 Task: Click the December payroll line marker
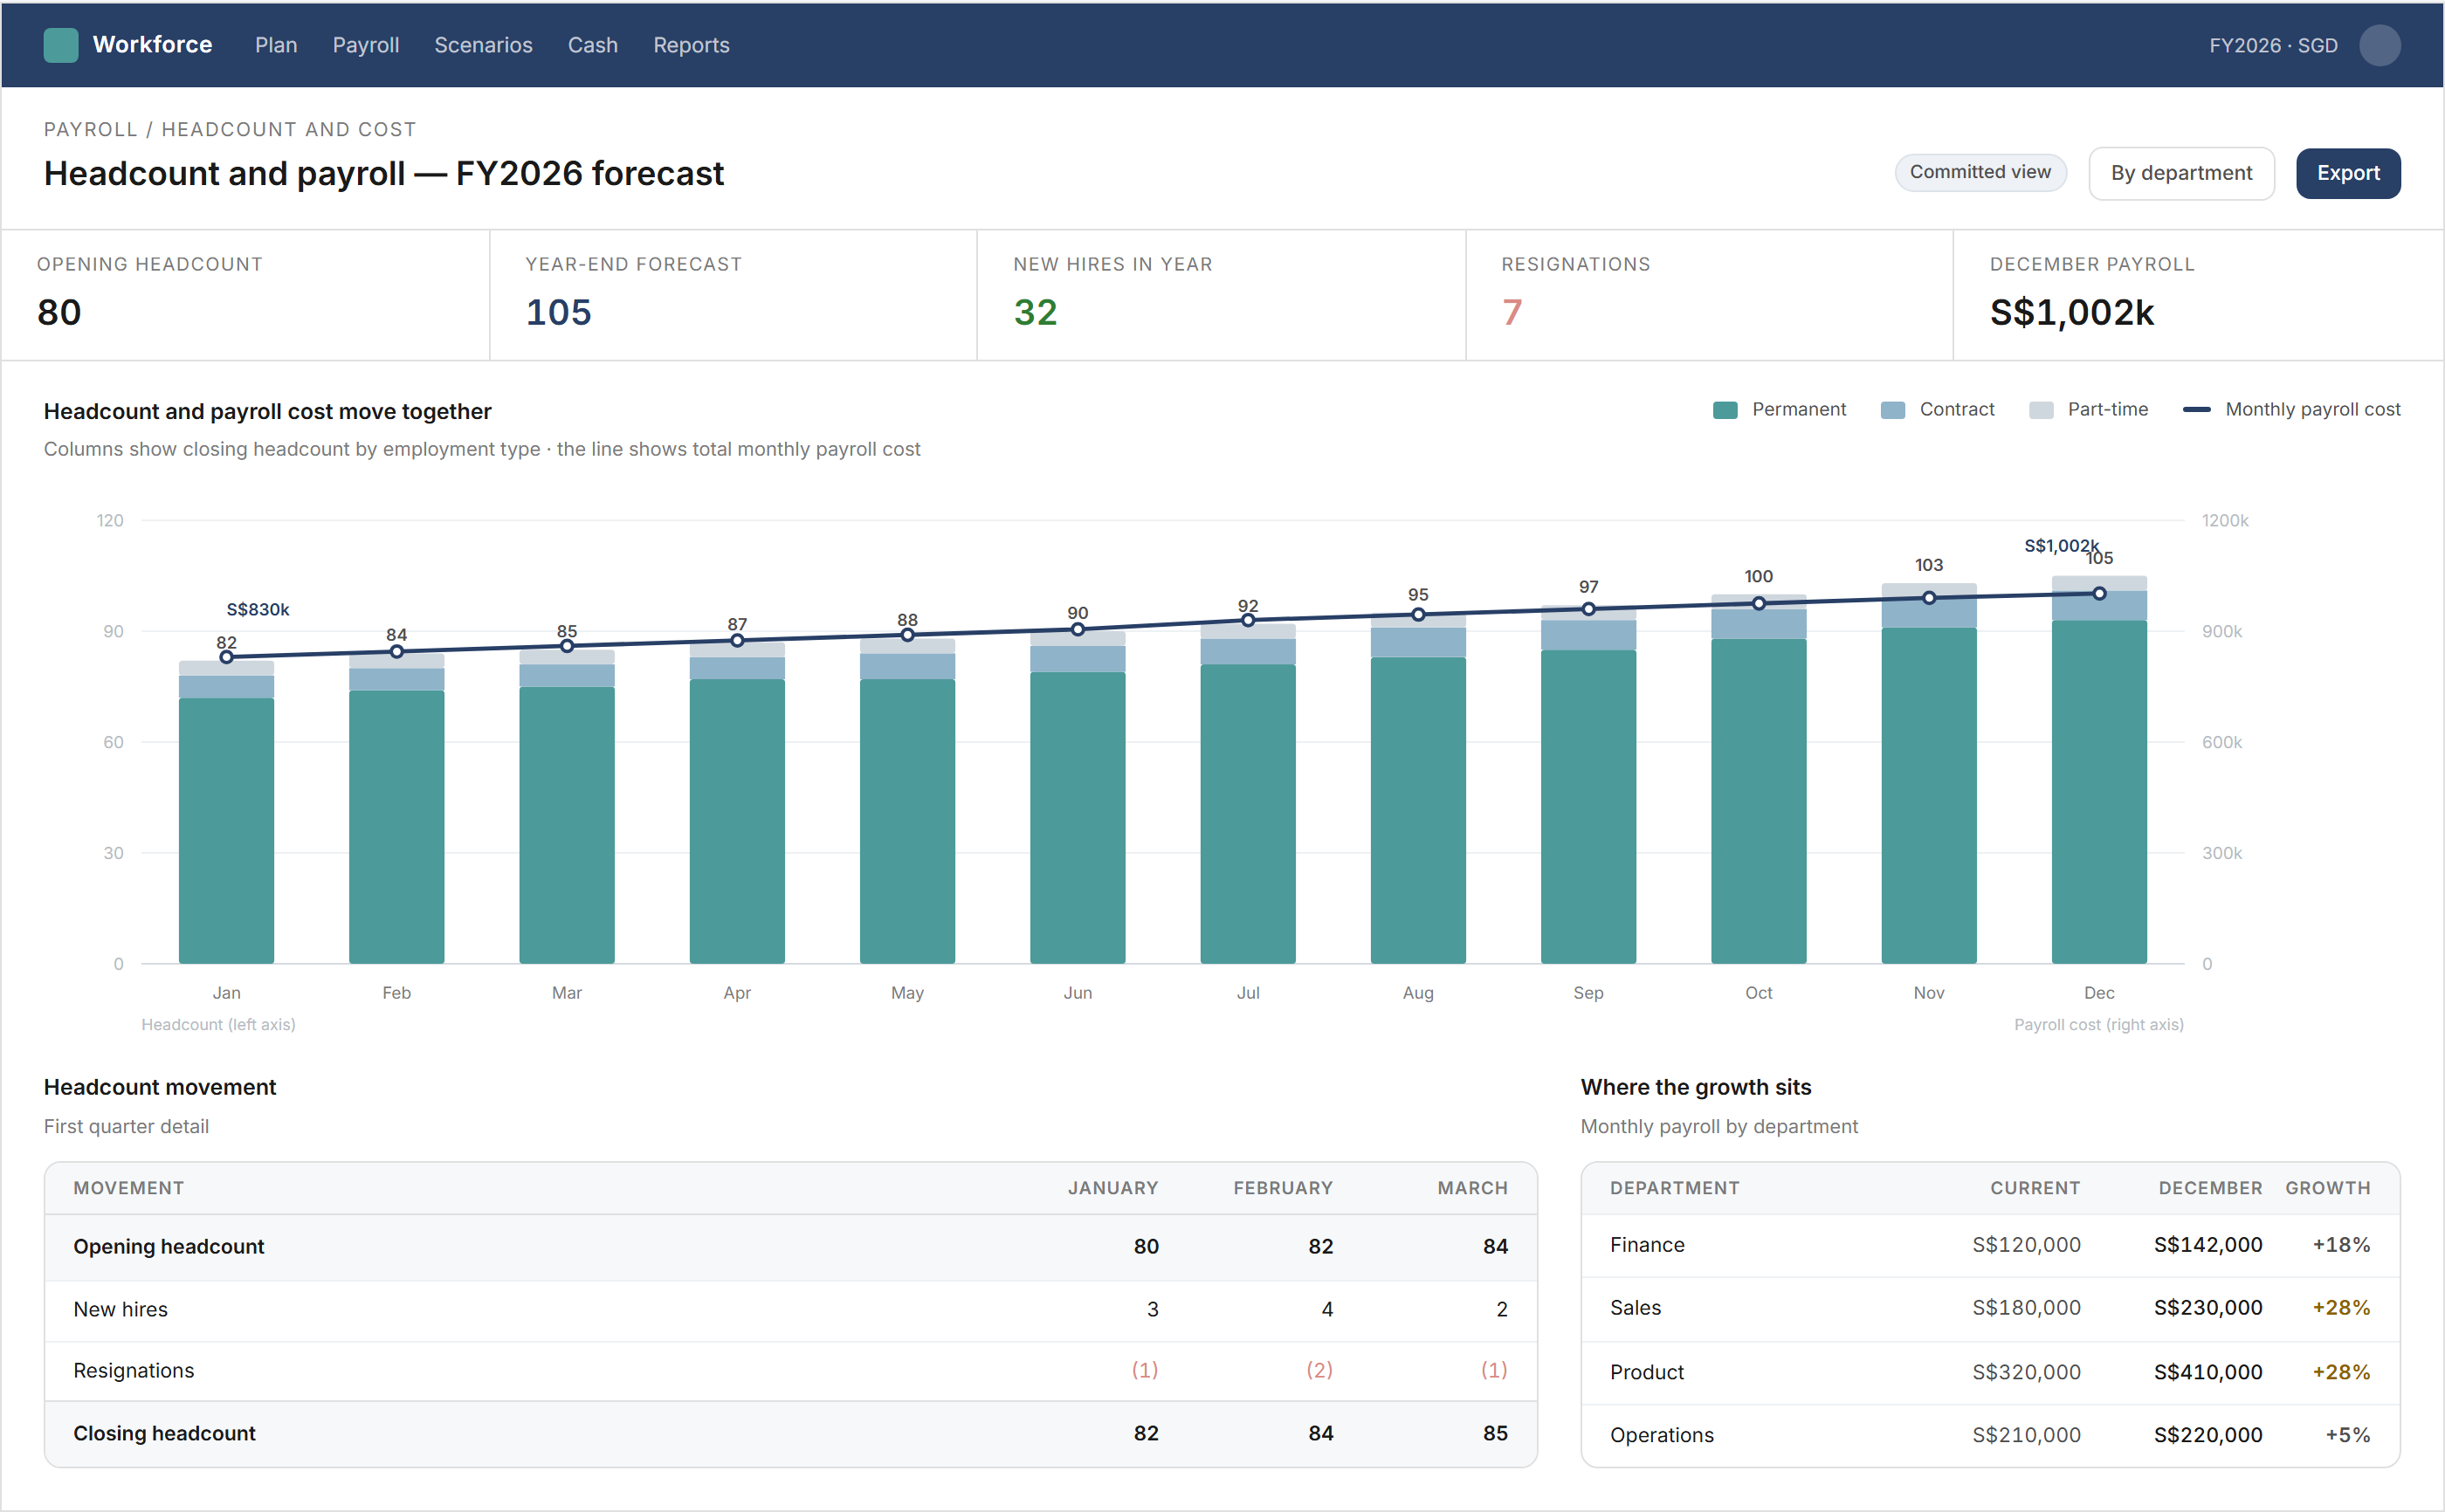(2099, 594)
